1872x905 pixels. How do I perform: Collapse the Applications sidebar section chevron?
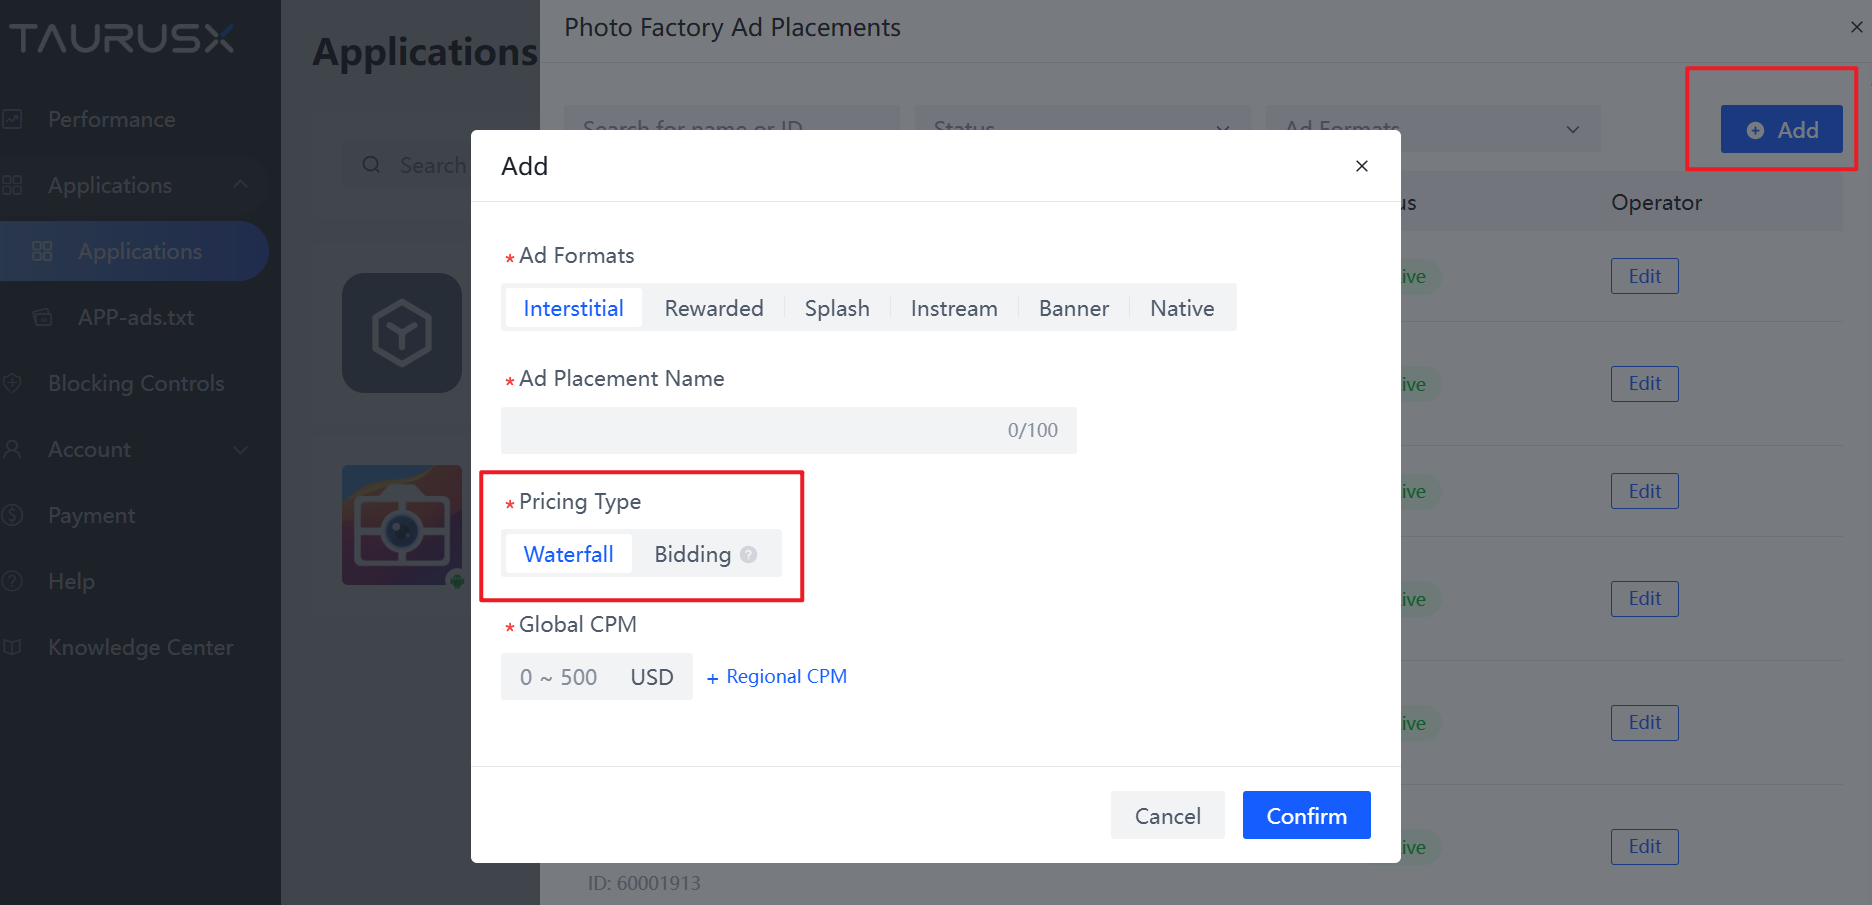240,185
